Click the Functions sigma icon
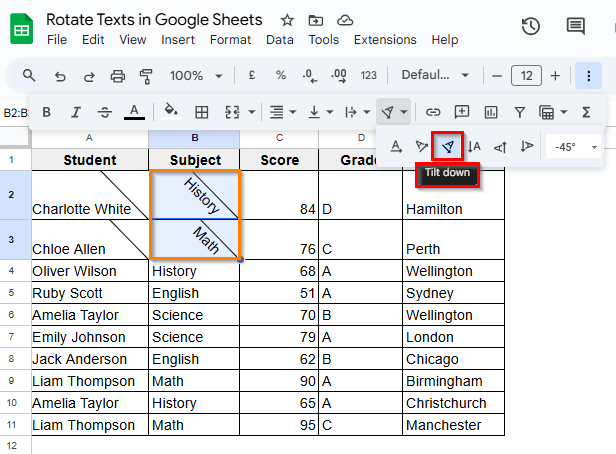The height and width of the screenshot is (454, 616). tap(586, 112)
